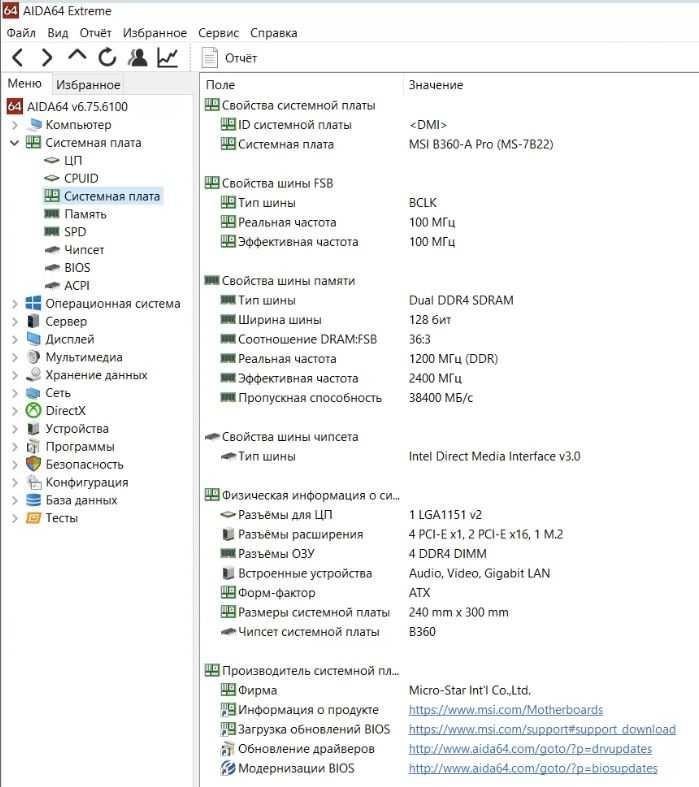699x787 pixels.
Task: Expand the Дисплей tree node
Action: [x=15, y=339]
